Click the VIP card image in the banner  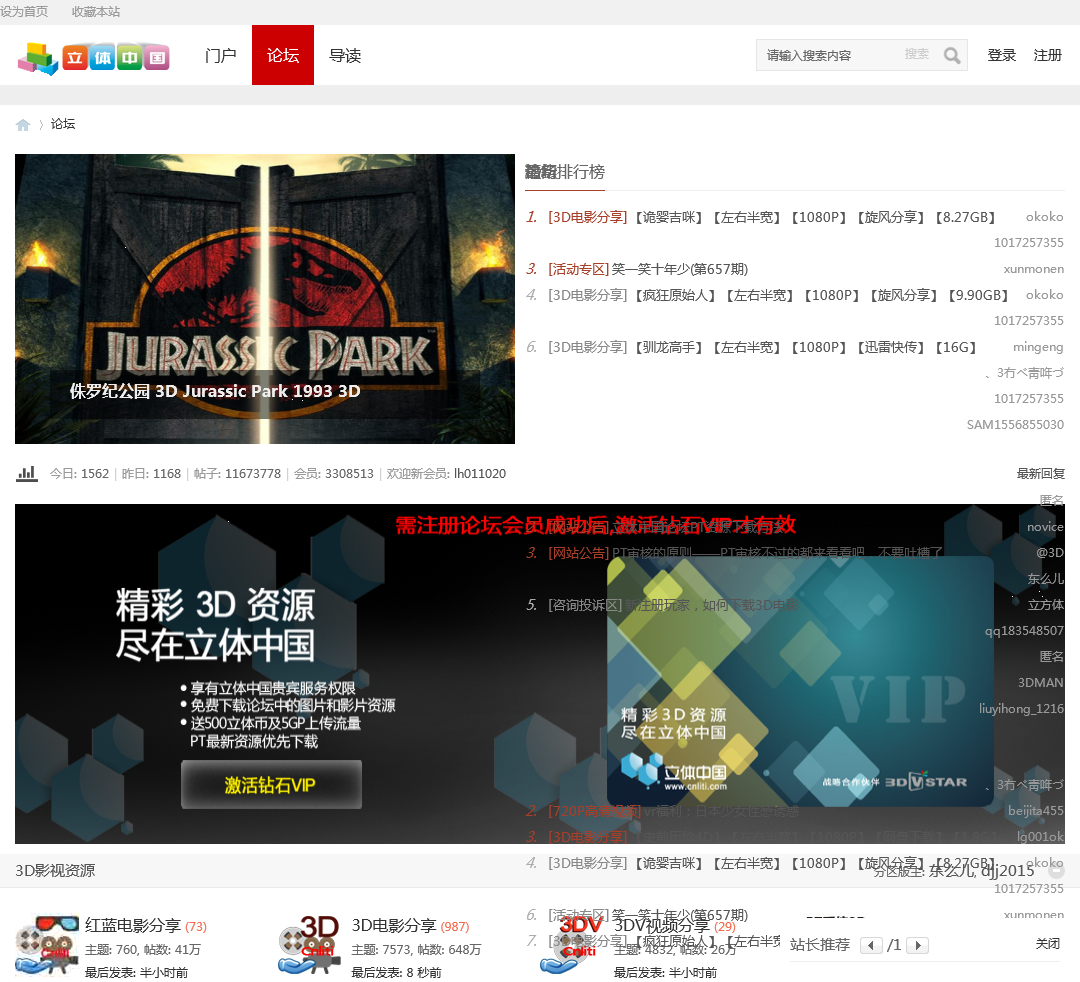pos(800,682)
